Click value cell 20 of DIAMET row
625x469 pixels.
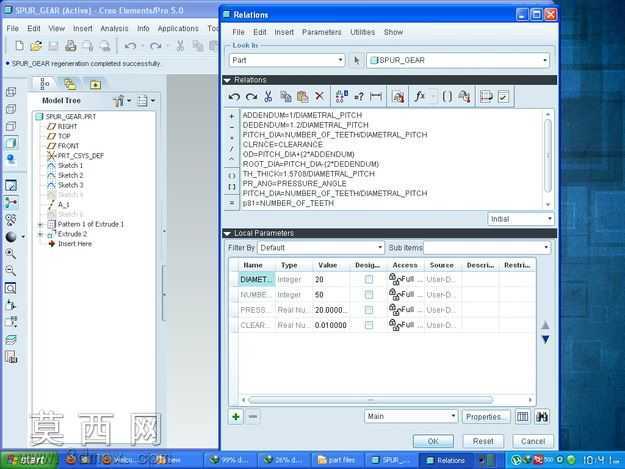pos(331,279)
